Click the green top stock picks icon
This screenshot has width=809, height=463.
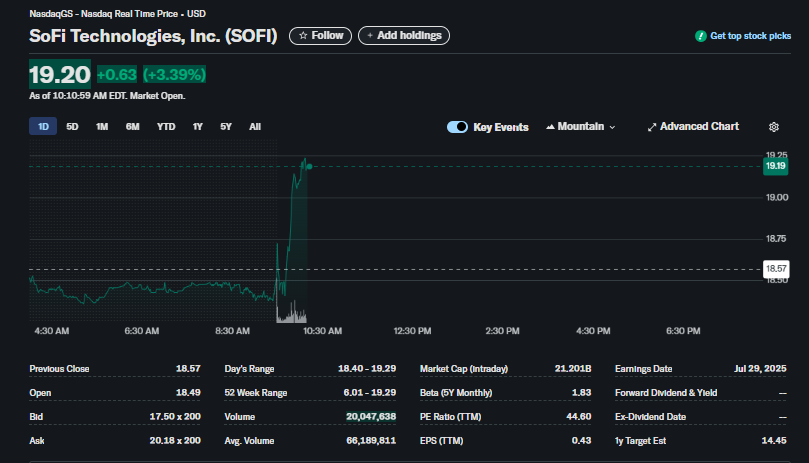coord(700,36)
